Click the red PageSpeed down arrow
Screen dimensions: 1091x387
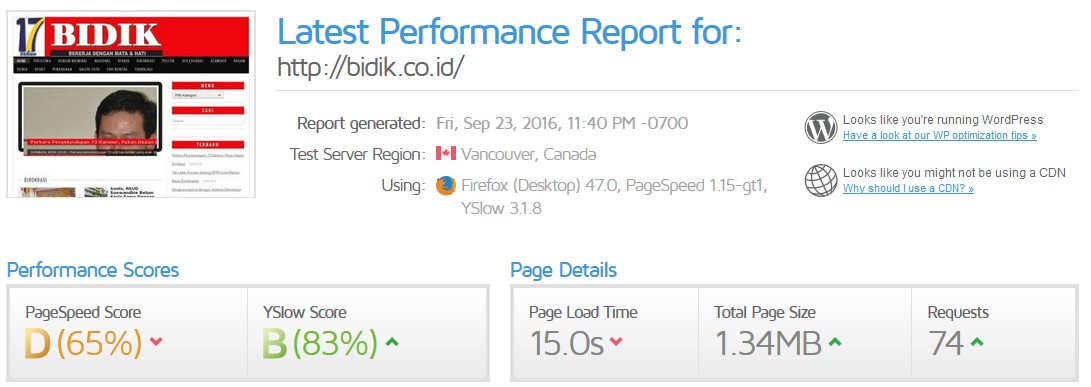(x=157, y=342)
